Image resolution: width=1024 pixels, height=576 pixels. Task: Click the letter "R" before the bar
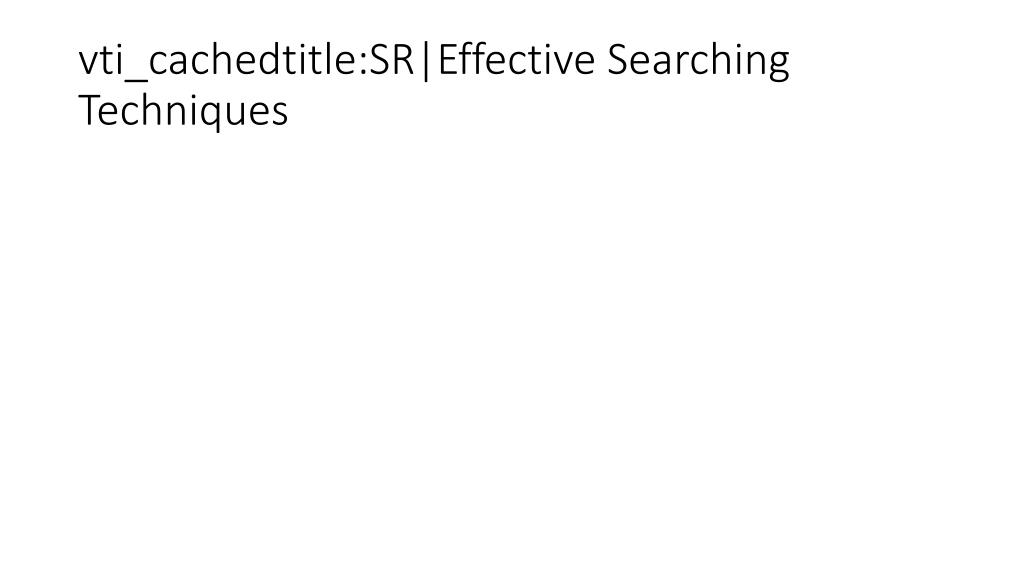(402, 60)
